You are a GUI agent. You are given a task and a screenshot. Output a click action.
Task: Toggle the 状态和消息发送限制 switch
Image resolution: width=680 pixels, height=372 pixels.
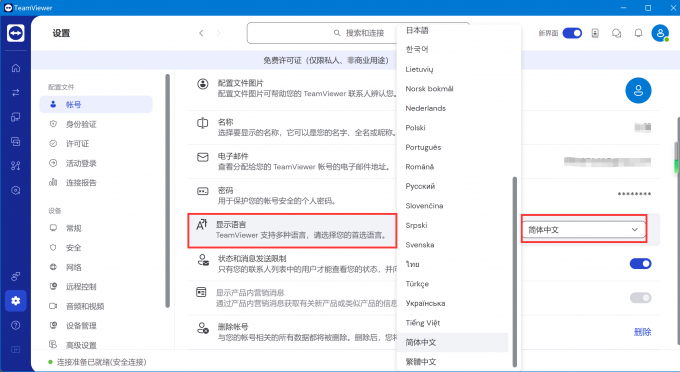tap(641, 264)
